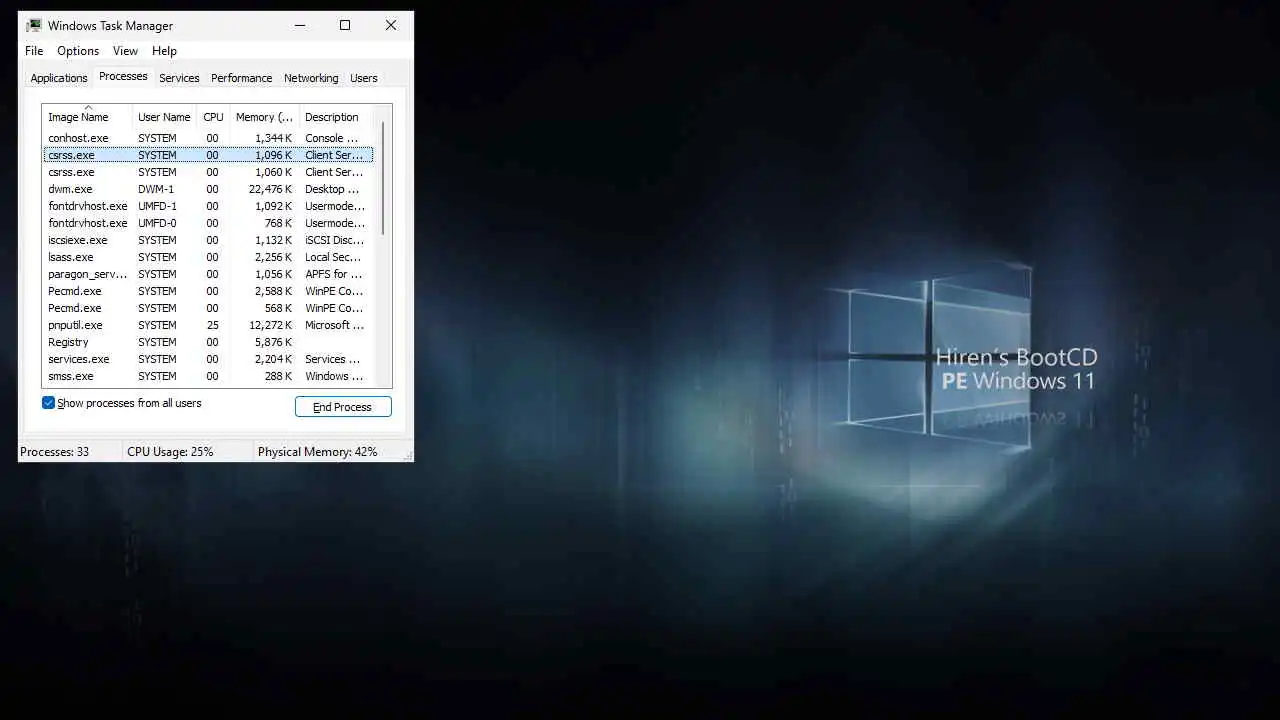This screenshot has height=720, width=1280.
Task: Toggle Show processes from all users checkbox
Action: click(48, 403)
